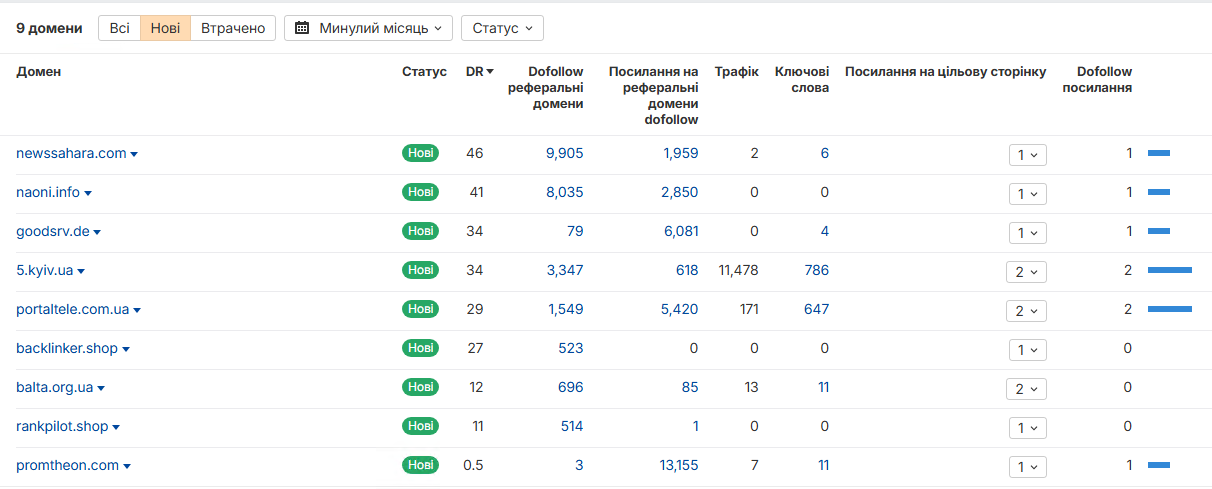Image resolution: width=1212 pixels, height=489 pixels.
Task: Click 3,347 dofollow referring domains value
Action: click(565, 270)
